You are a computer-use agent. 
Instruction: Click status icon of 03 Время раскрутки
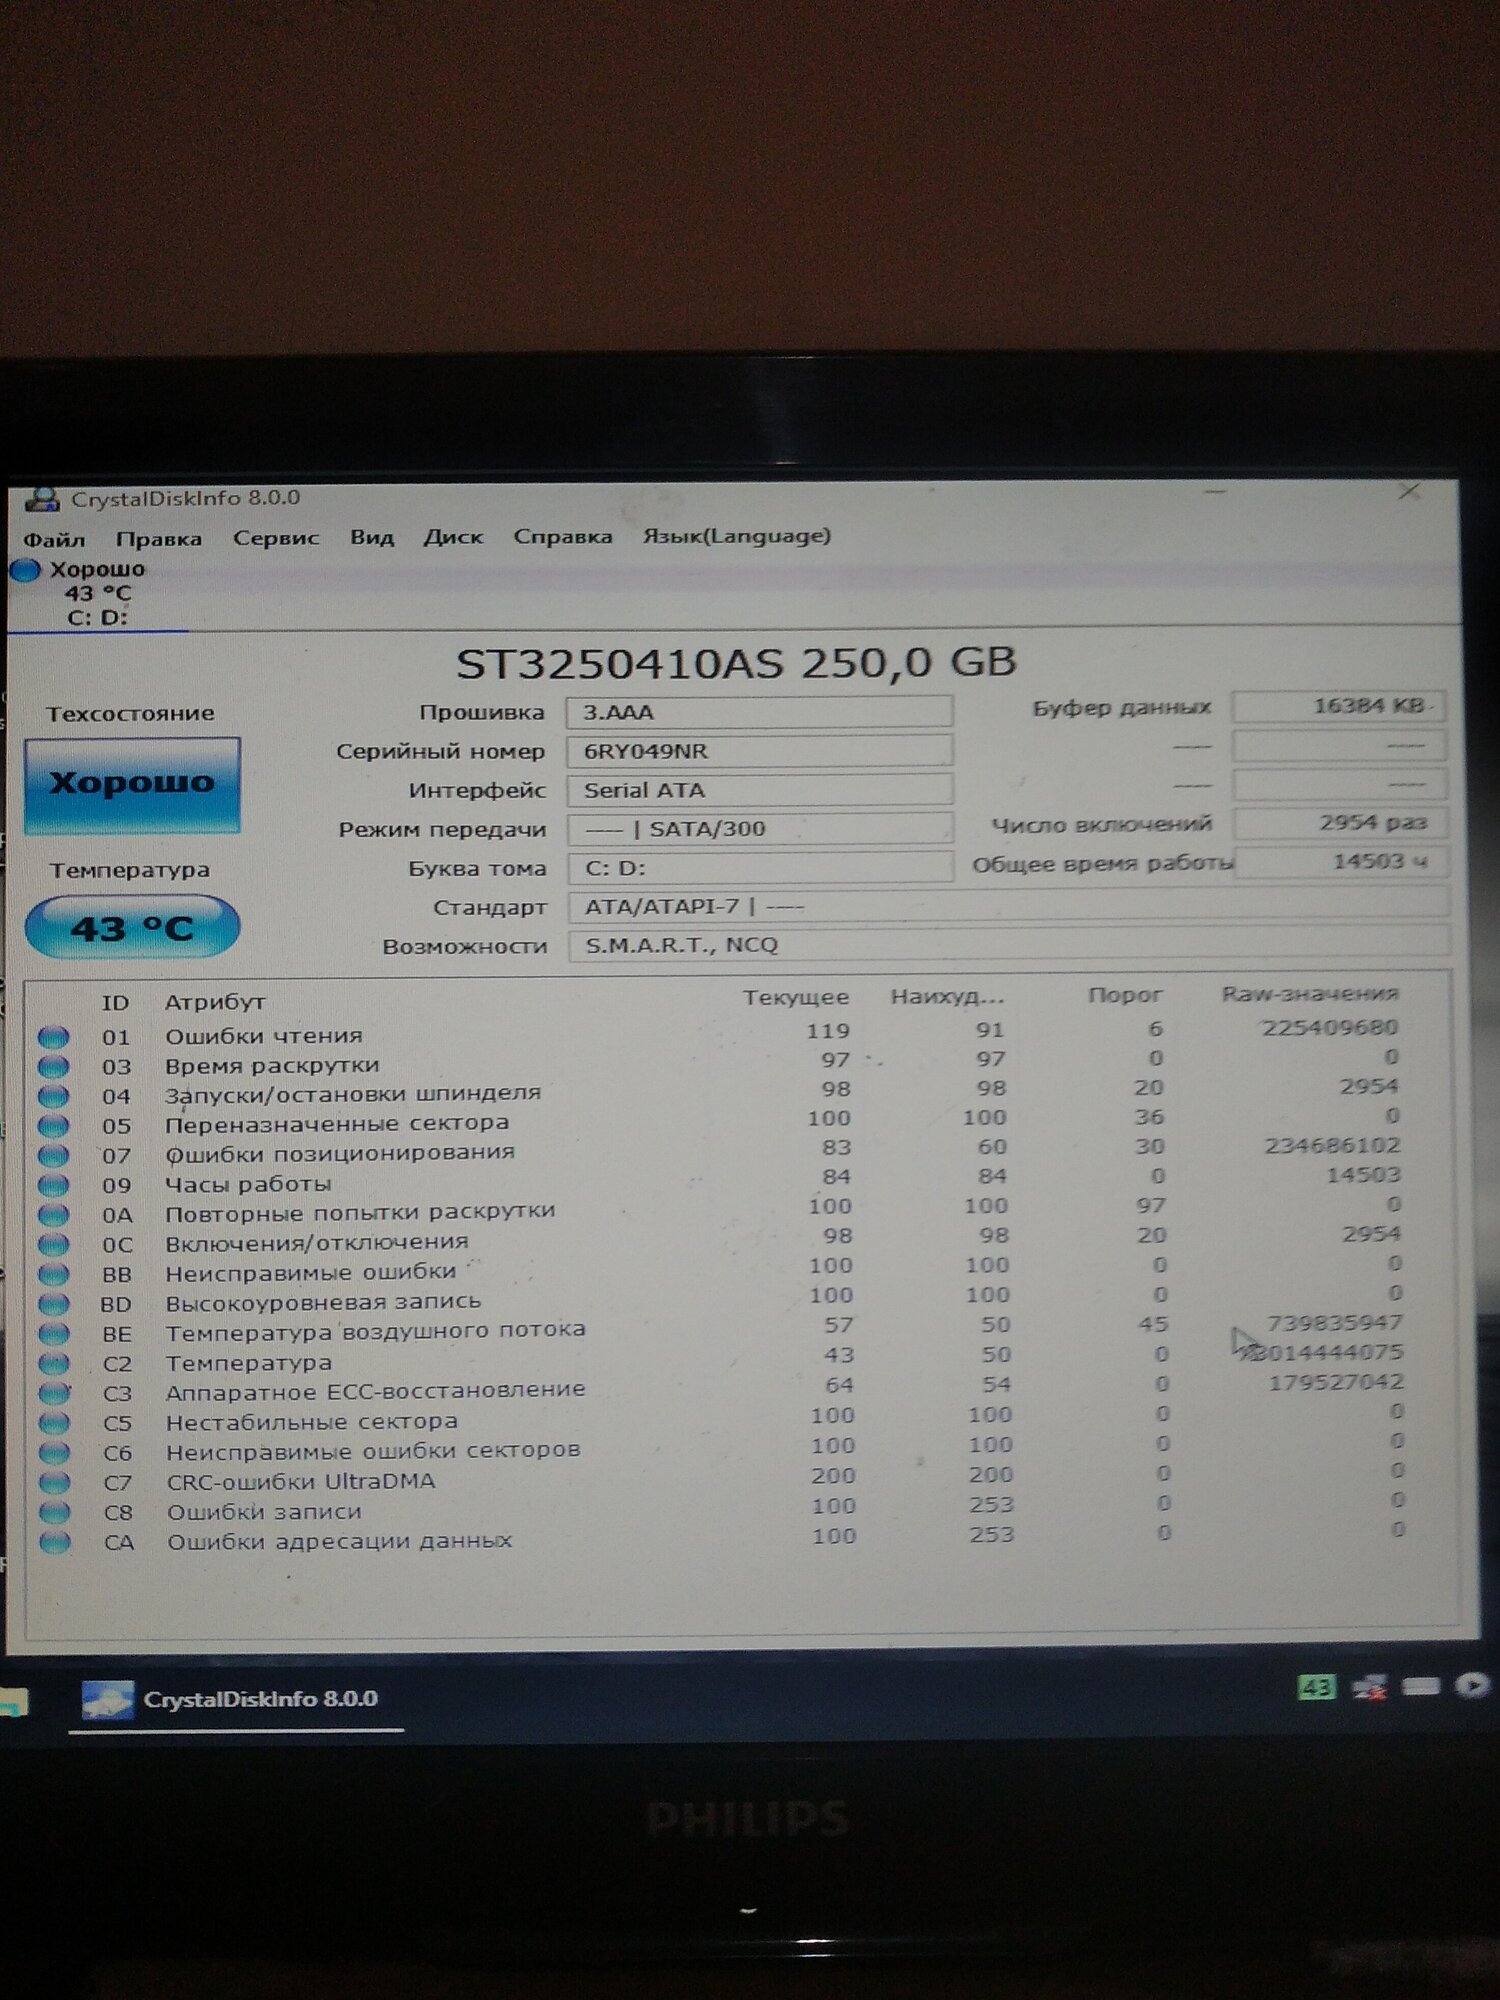53,1067
